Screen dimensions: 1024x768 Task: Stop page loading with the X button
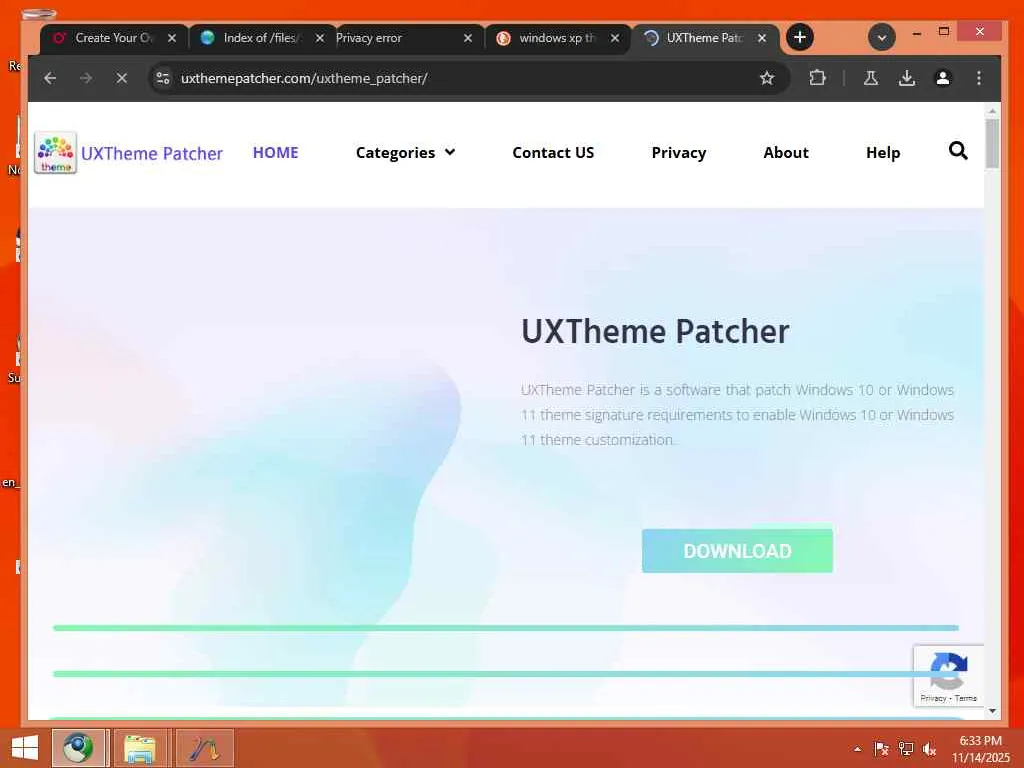coord(121,78)
